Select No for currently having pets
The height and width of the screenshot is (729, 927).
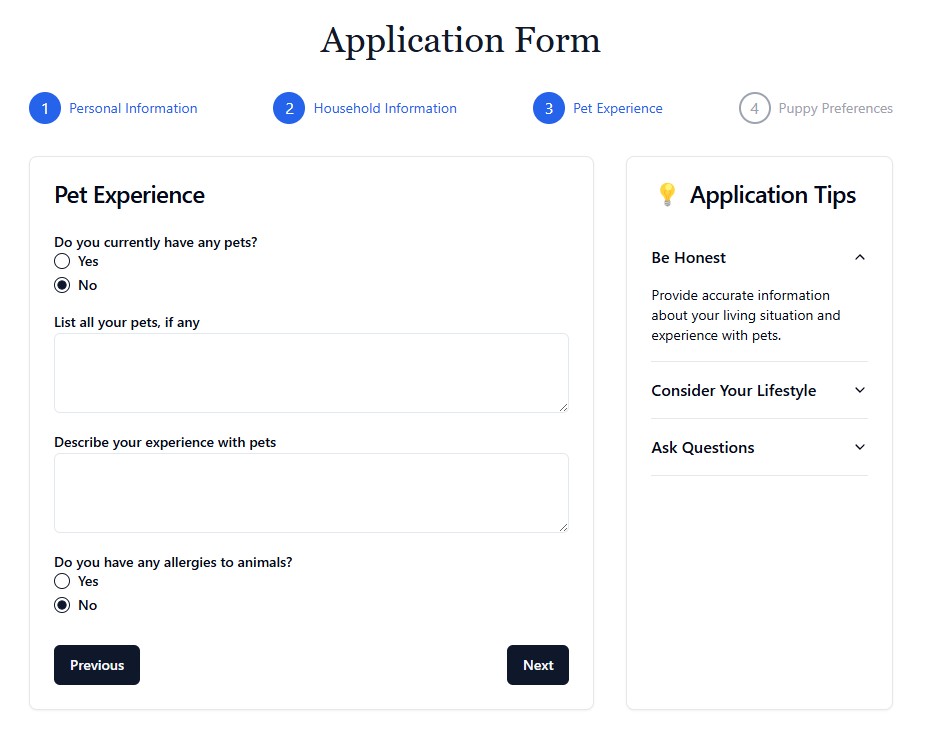click(62, 285)
